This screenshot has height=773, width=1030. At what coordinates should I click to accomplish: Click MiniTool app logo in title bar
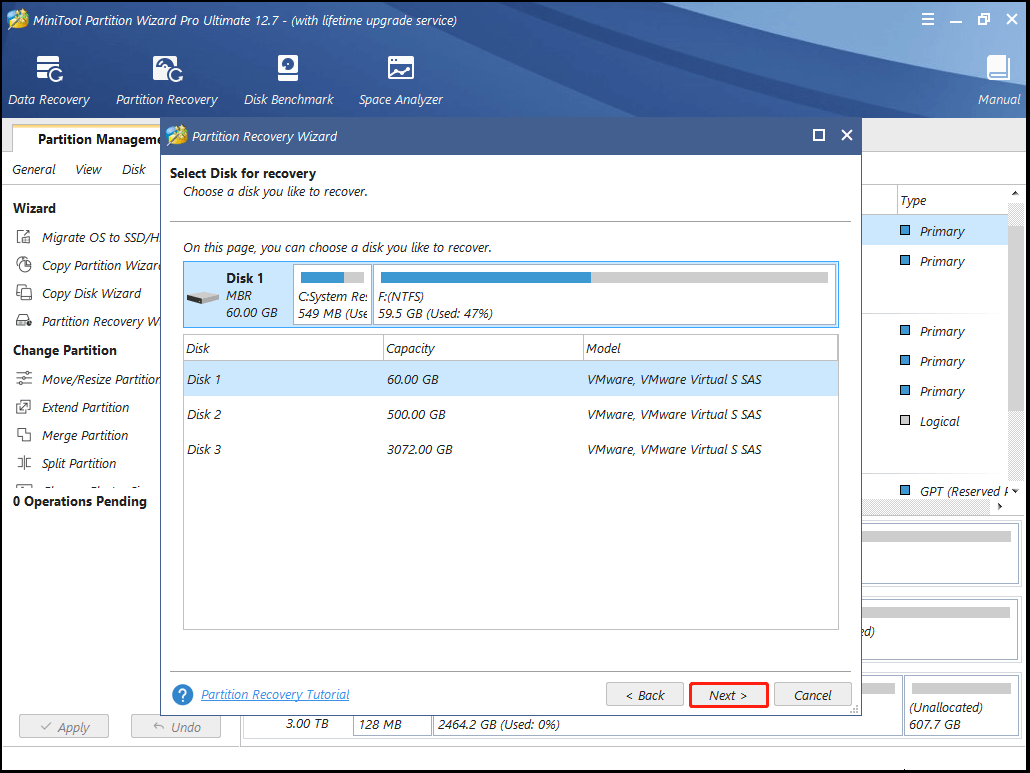[18, 20]
